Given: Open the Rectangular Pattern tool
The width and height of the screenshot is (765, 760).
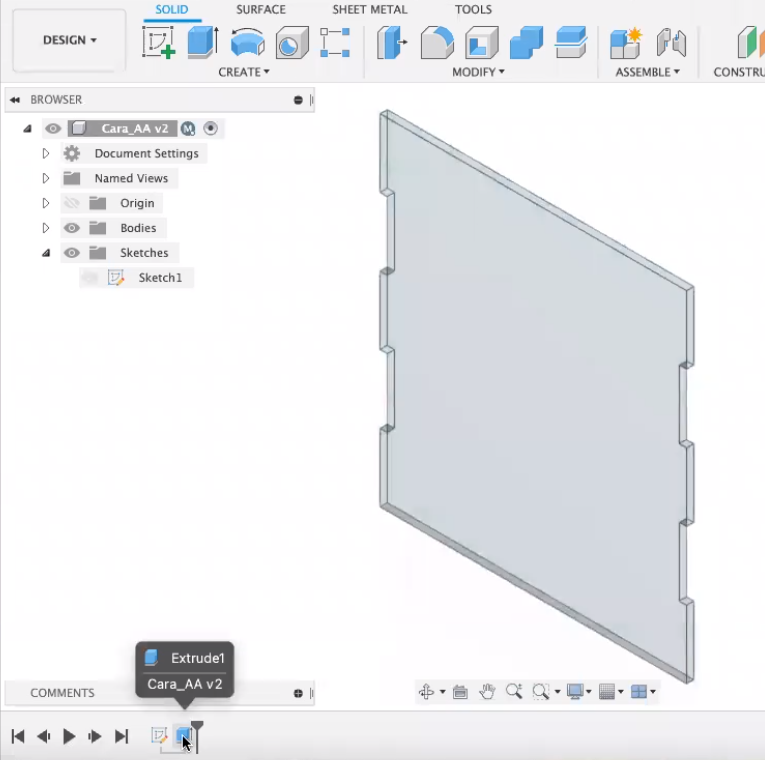Looking at the screenshot, I should pyautogui.click(x=335, y=42).
